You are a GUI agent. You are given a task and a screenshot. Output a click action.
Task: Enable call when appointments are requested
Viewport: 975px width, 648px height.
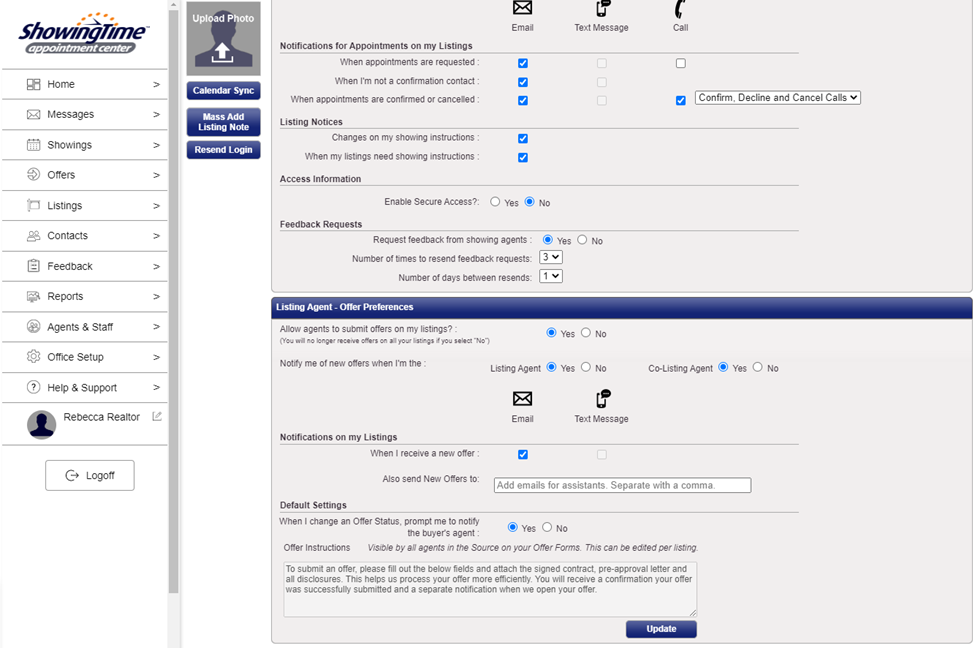(x=681, y=63)
